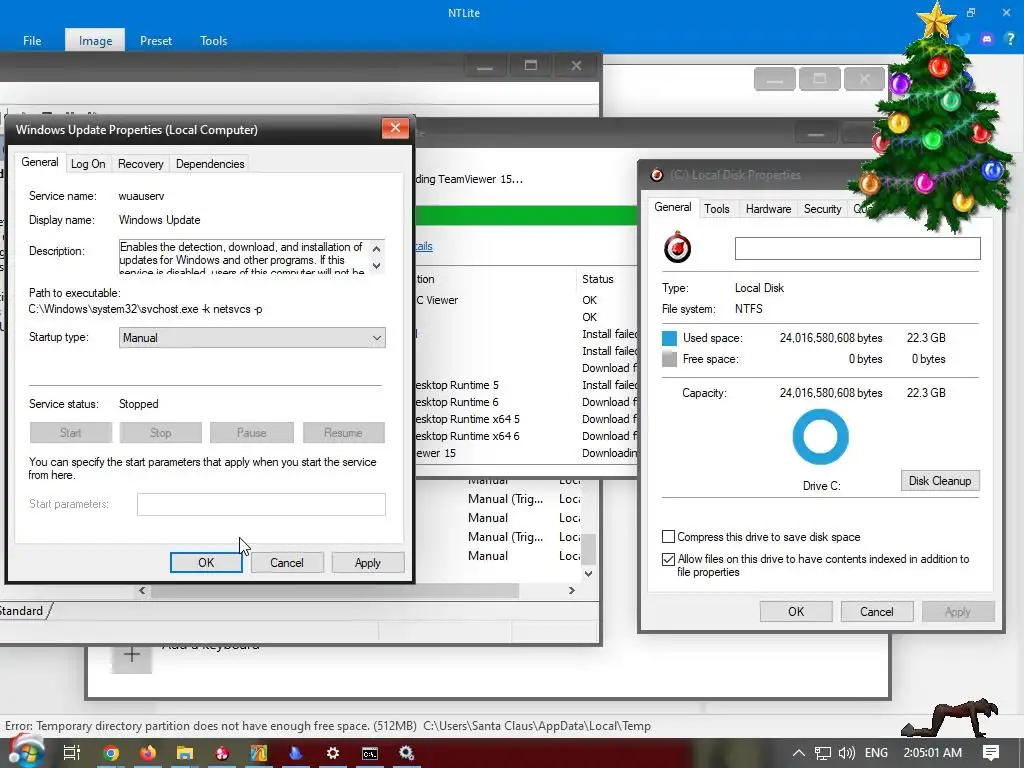1024x768 pixels.
Task: Open NTLite help question mark icon
Action: coord(1010,39)
